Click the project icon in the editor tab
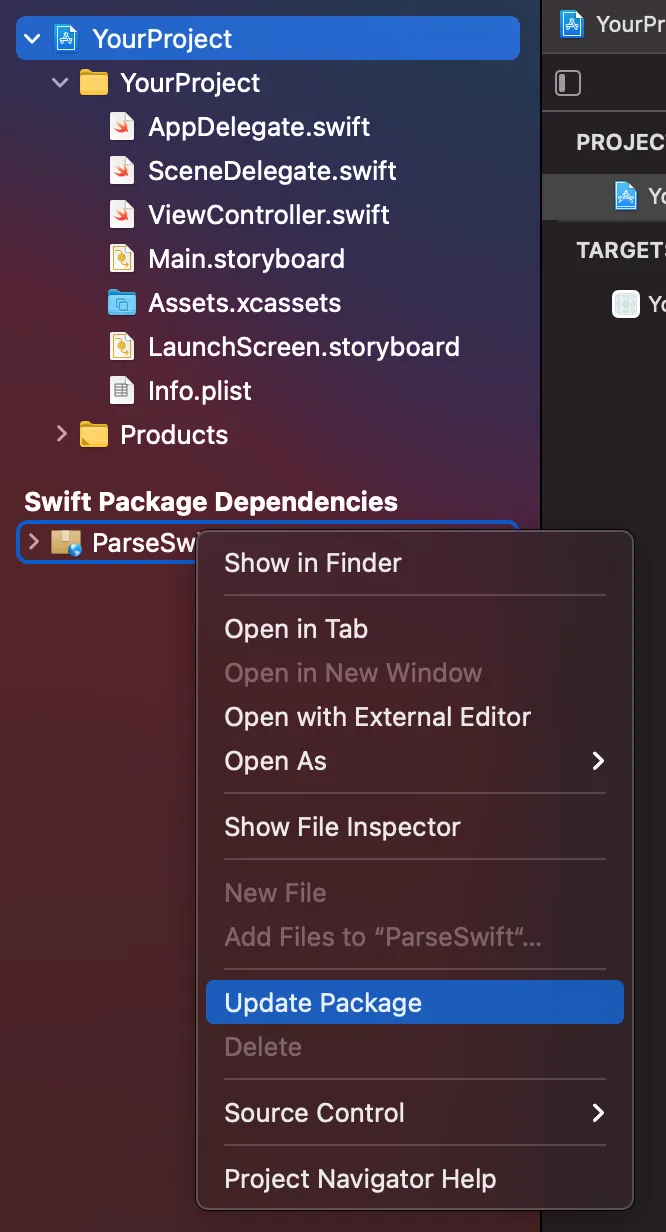The image size is (666, 1232). 572,24
